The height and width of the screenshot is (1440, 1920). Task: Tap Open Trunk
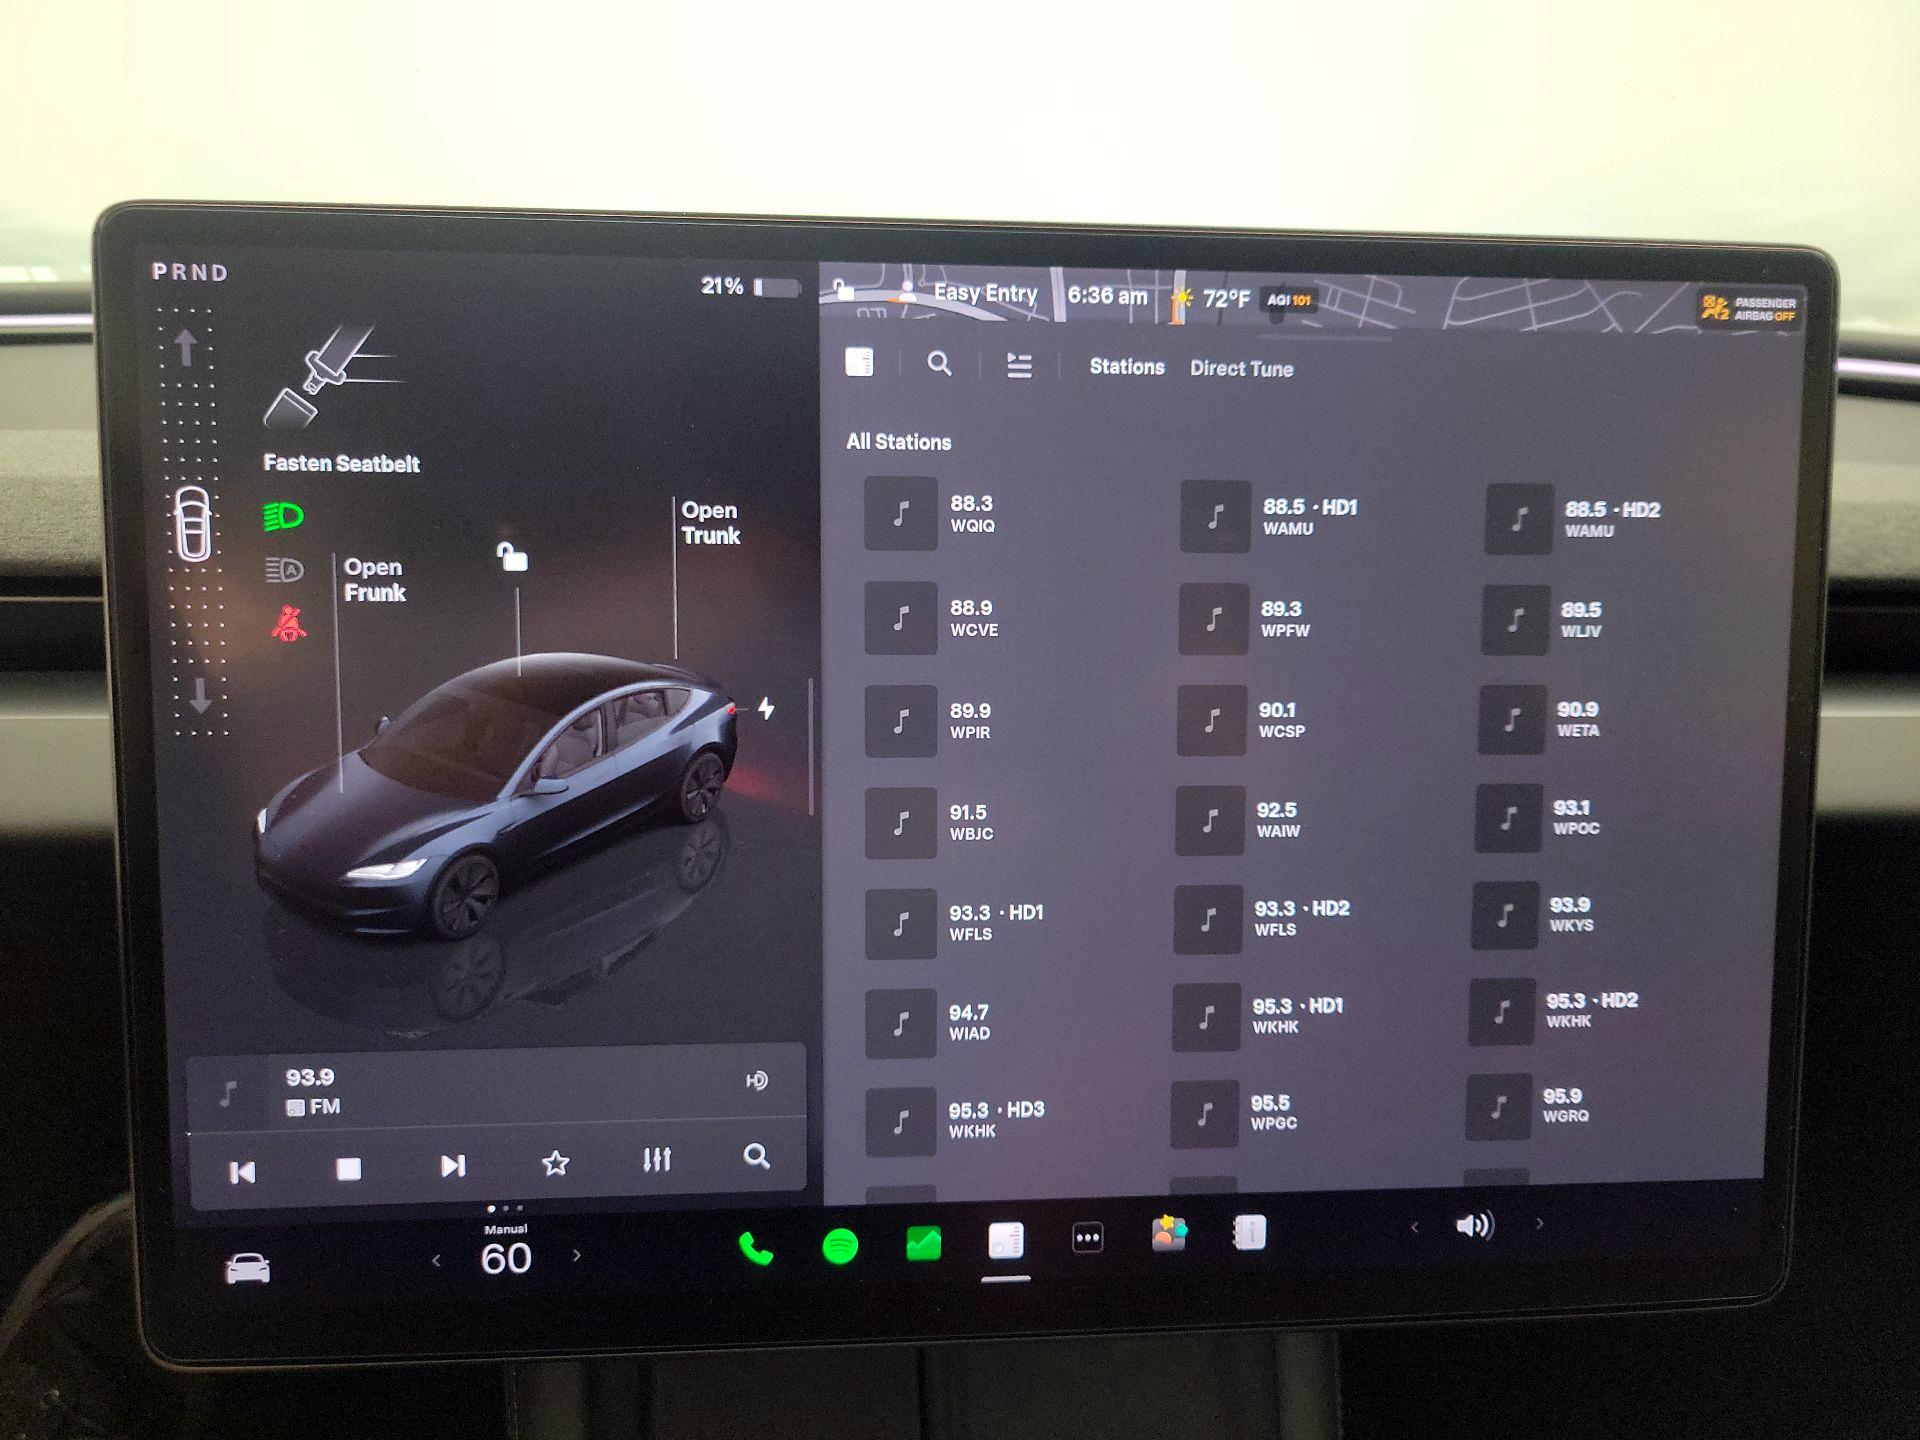[x=711, y=523]
